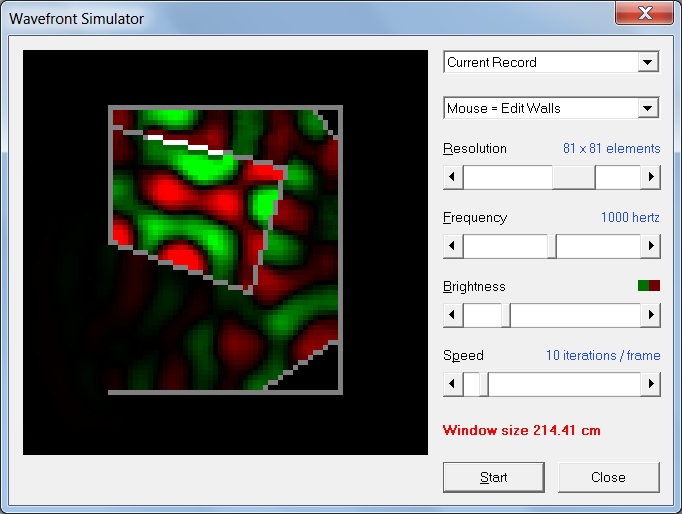The image size is (682, 514).
Task: Click the 'Window size 214.41 cm' text
Action: 522,431
